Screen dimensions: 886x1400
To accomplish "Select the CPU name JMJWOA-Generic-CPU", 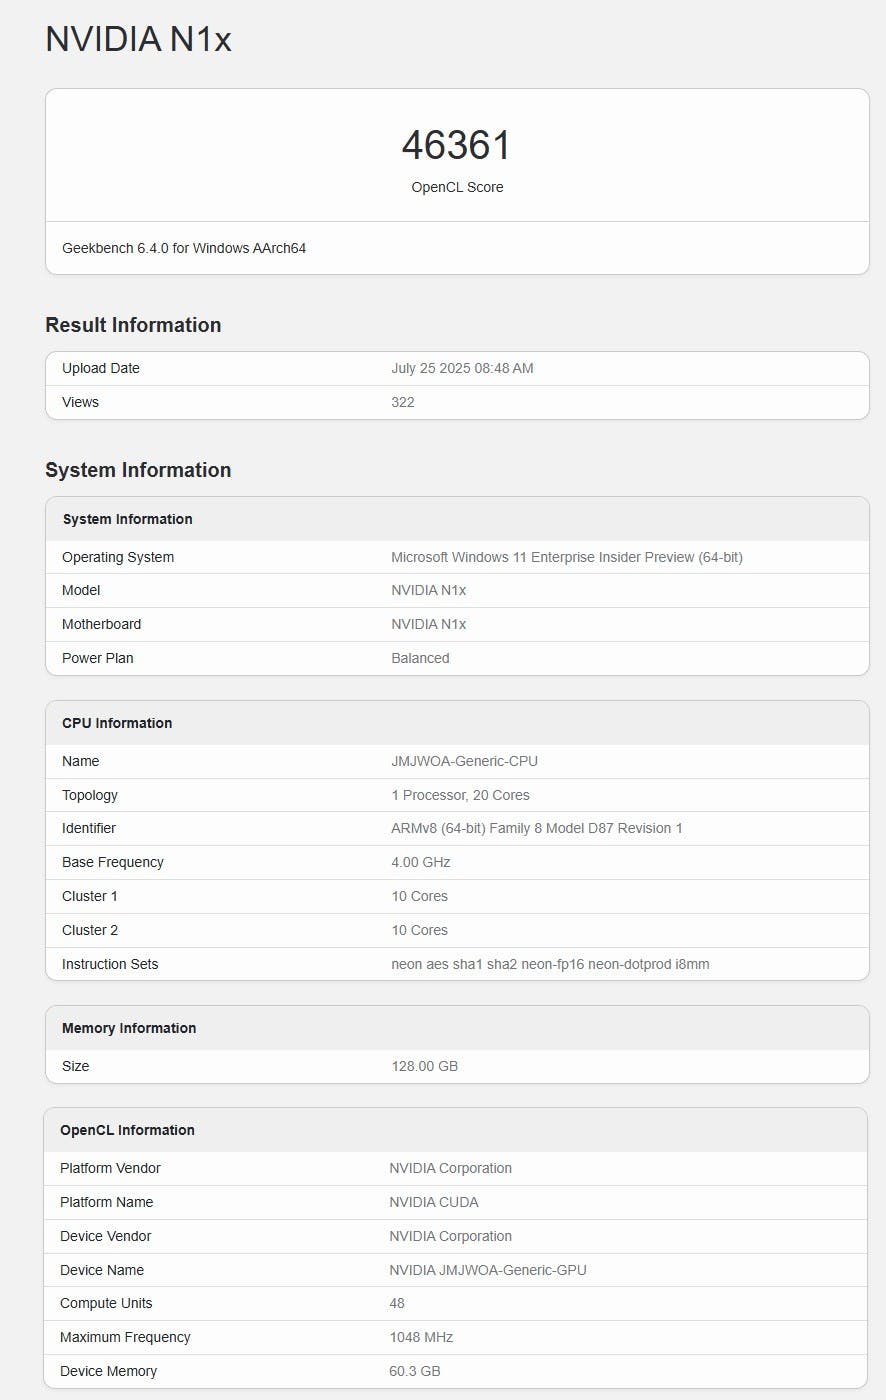I will [x=464, y=761].
